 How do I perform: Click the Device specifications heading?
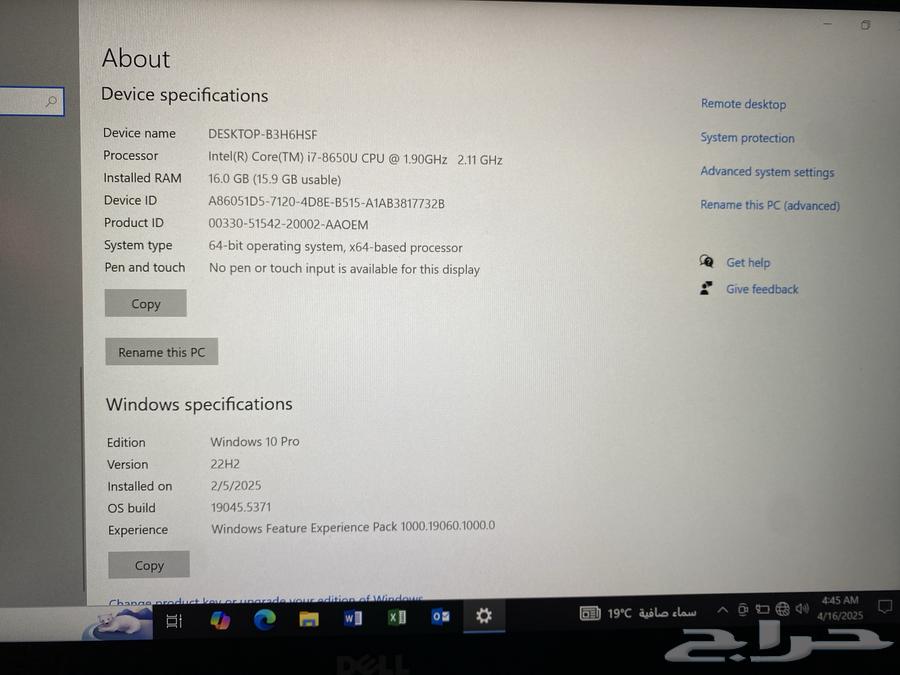[185, 95]
